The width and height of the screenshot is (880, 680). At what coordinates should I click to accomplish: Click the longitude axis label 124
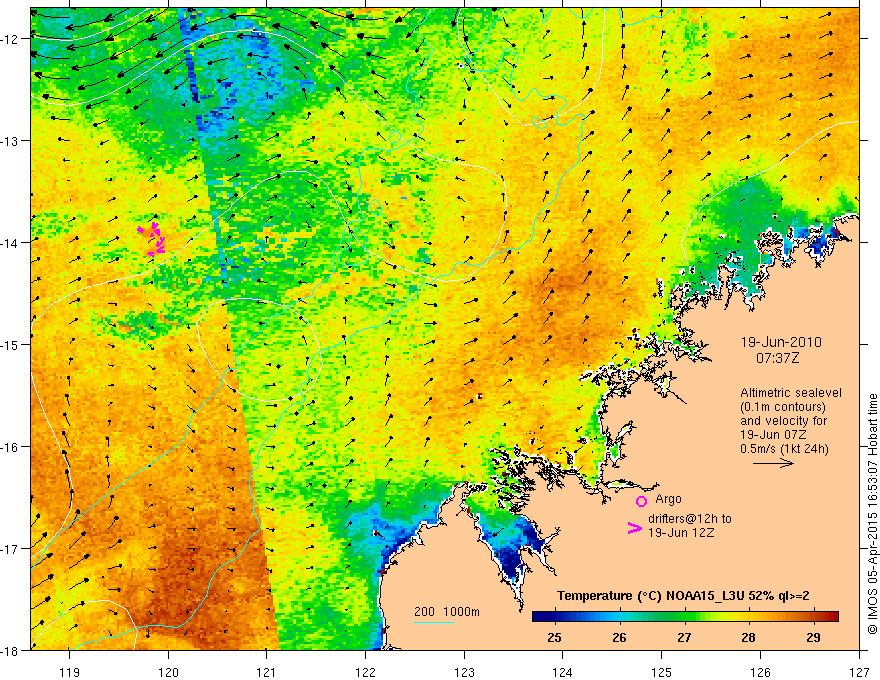click(563, 672)
